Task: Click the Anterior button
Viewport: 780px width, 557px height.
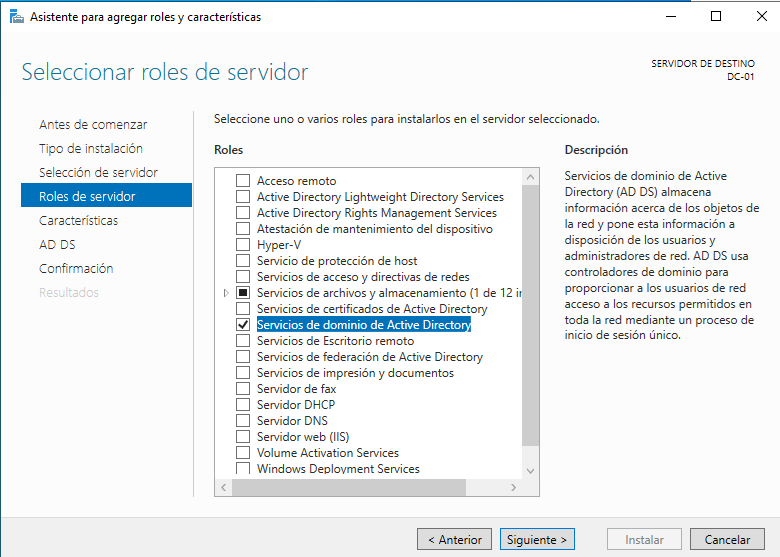Action: pyautogui.click(x=455, y=540)
